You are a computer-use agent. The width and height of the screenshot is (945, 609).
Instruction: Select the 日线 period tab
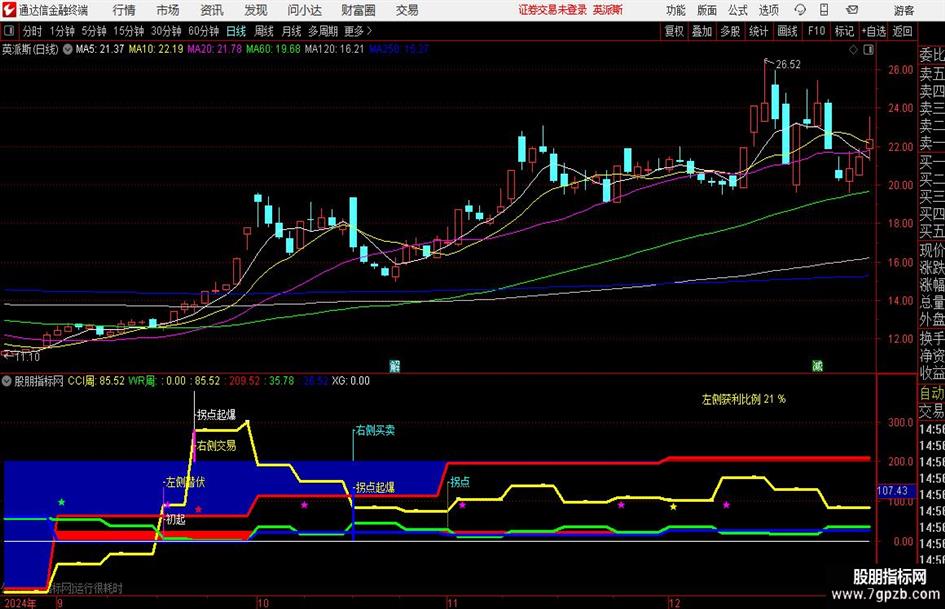(x=236, y=31)
